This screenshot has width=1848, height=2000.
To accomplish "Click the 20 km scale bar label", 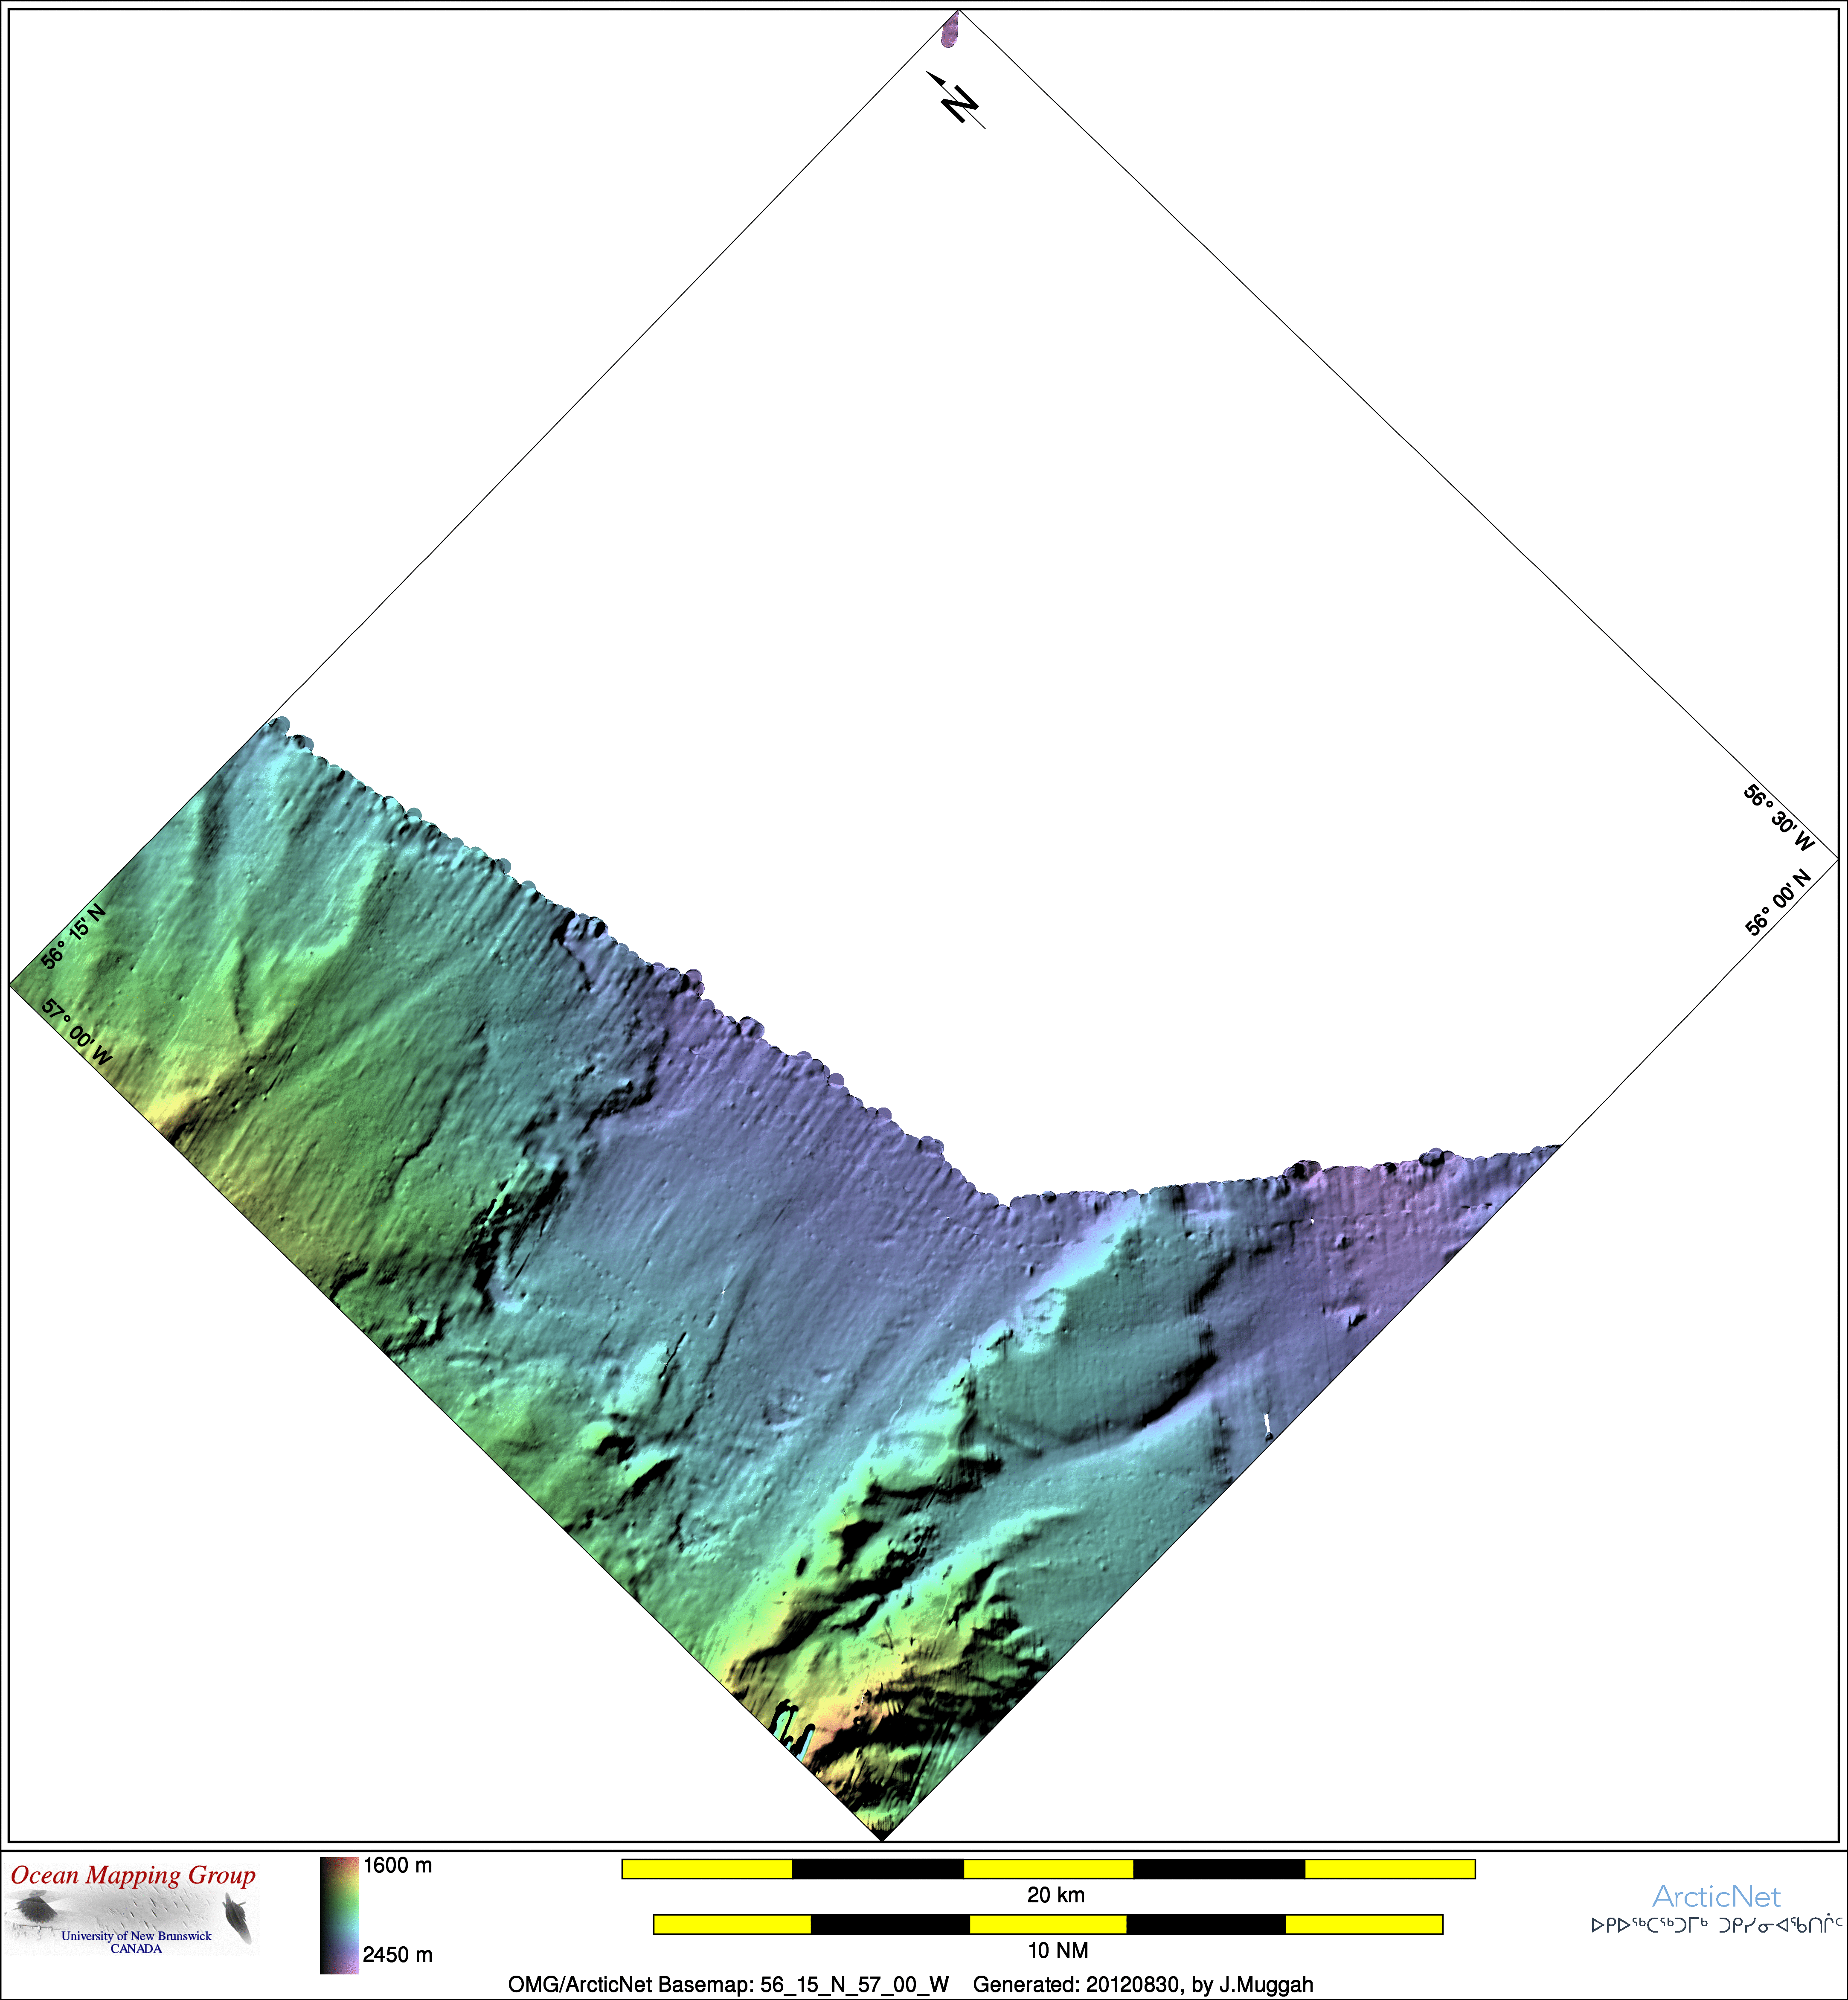I will (1055, 1895).
